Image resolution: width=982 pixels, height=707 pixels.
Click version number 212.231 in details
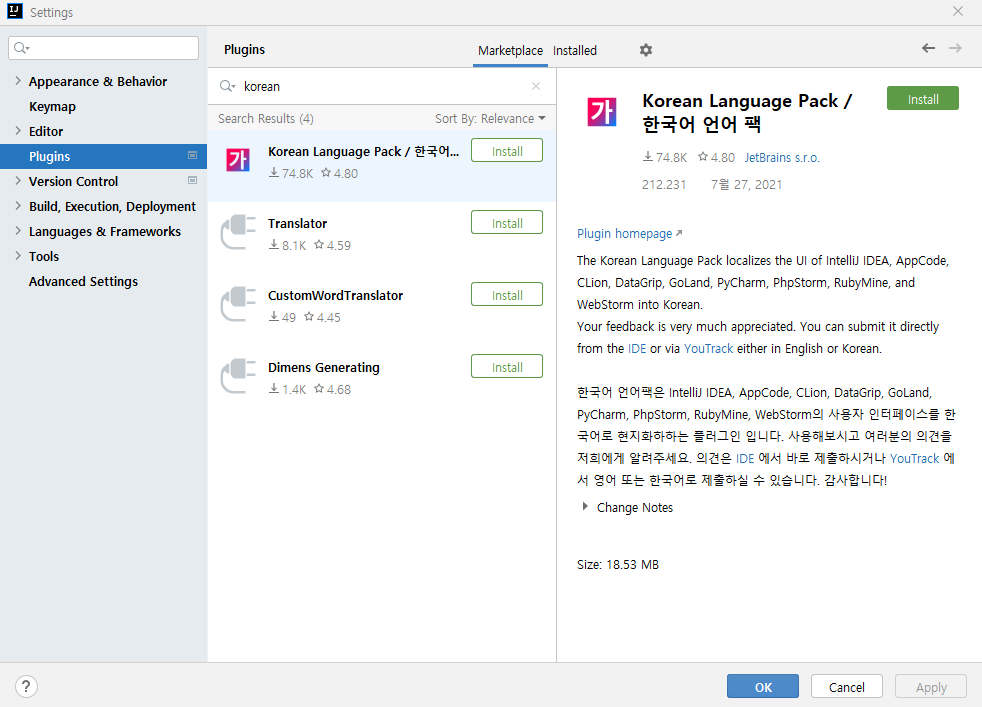[664, 185]
